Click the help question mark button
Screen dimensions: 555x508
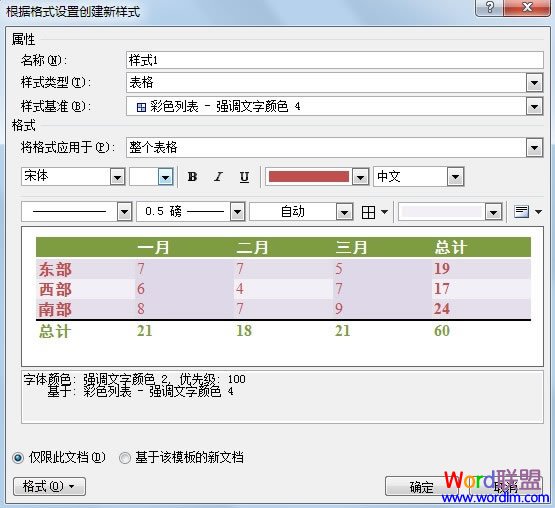coord(490,7)
